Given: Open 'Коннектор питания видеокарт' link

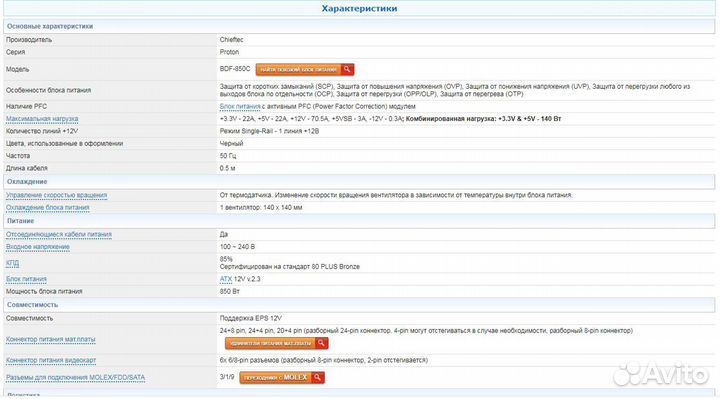Looking at the screenshot, I should coord(51,360).
